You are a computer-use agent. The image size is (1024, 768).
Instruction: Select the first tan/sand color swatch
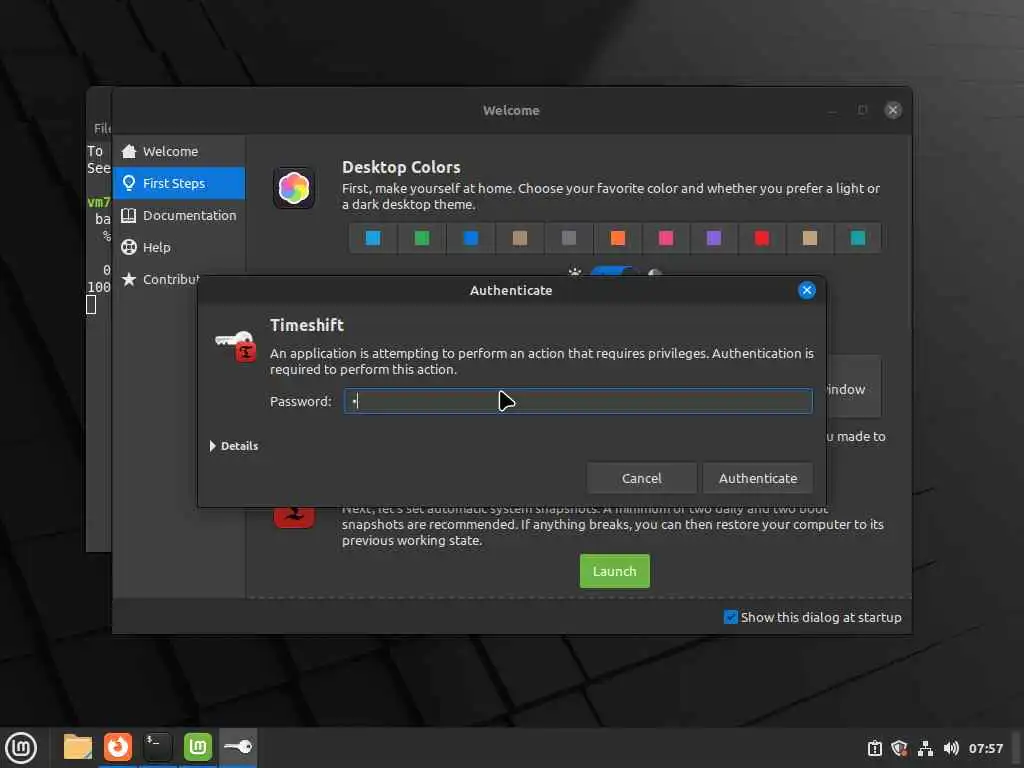point(520,238)
